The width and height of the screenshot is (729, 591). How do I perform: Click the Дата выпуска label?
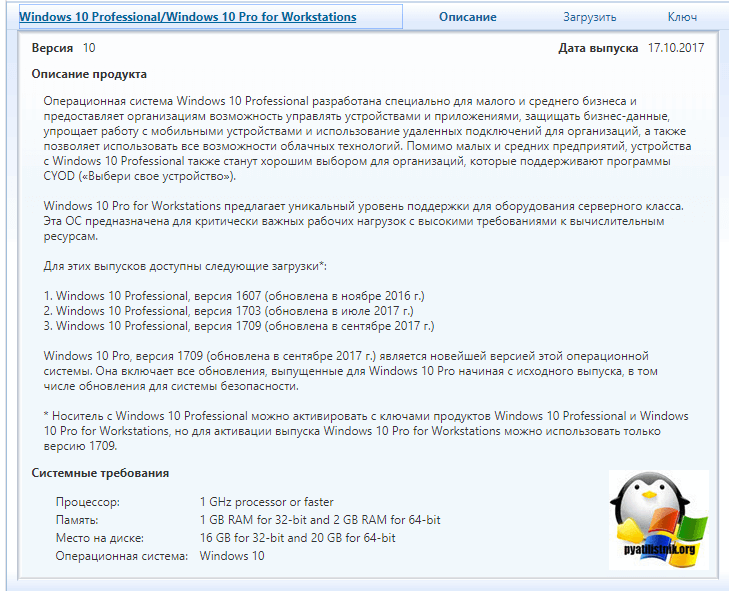pos(598,48)
